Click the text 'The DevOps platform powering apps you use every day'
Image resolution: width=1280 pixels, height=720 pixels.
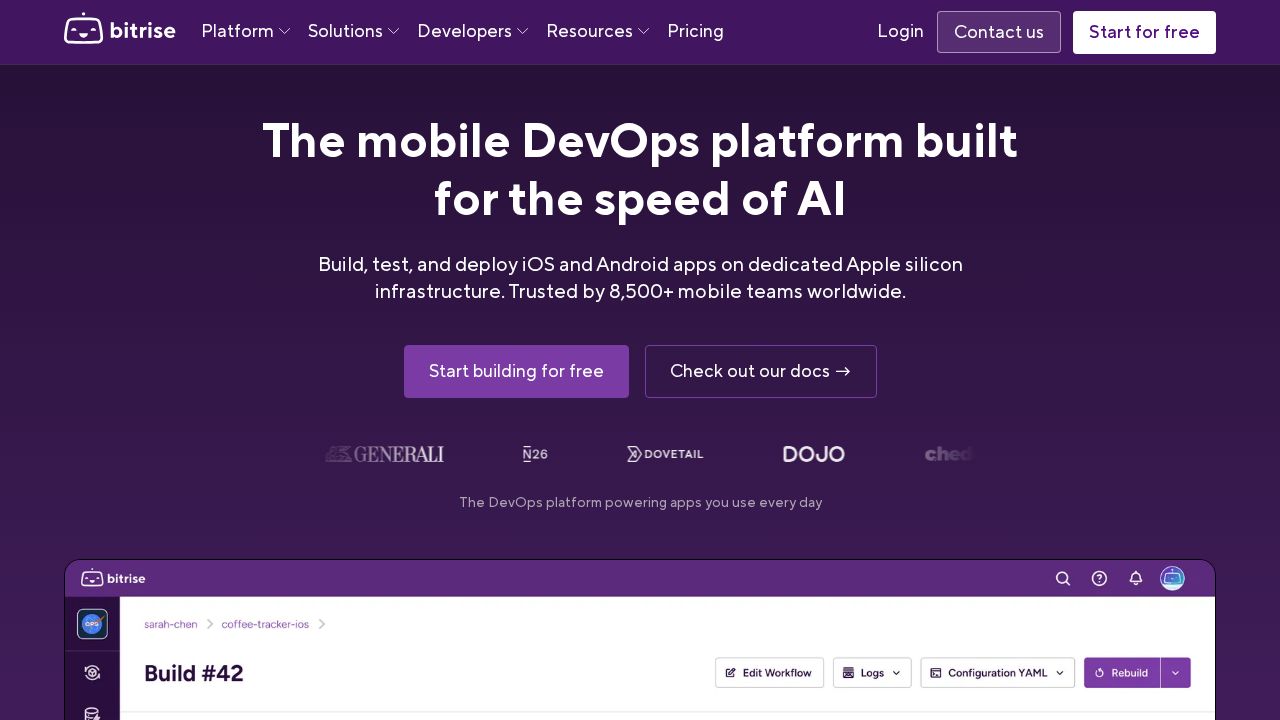pyautogui.click(x=640, y=502)
